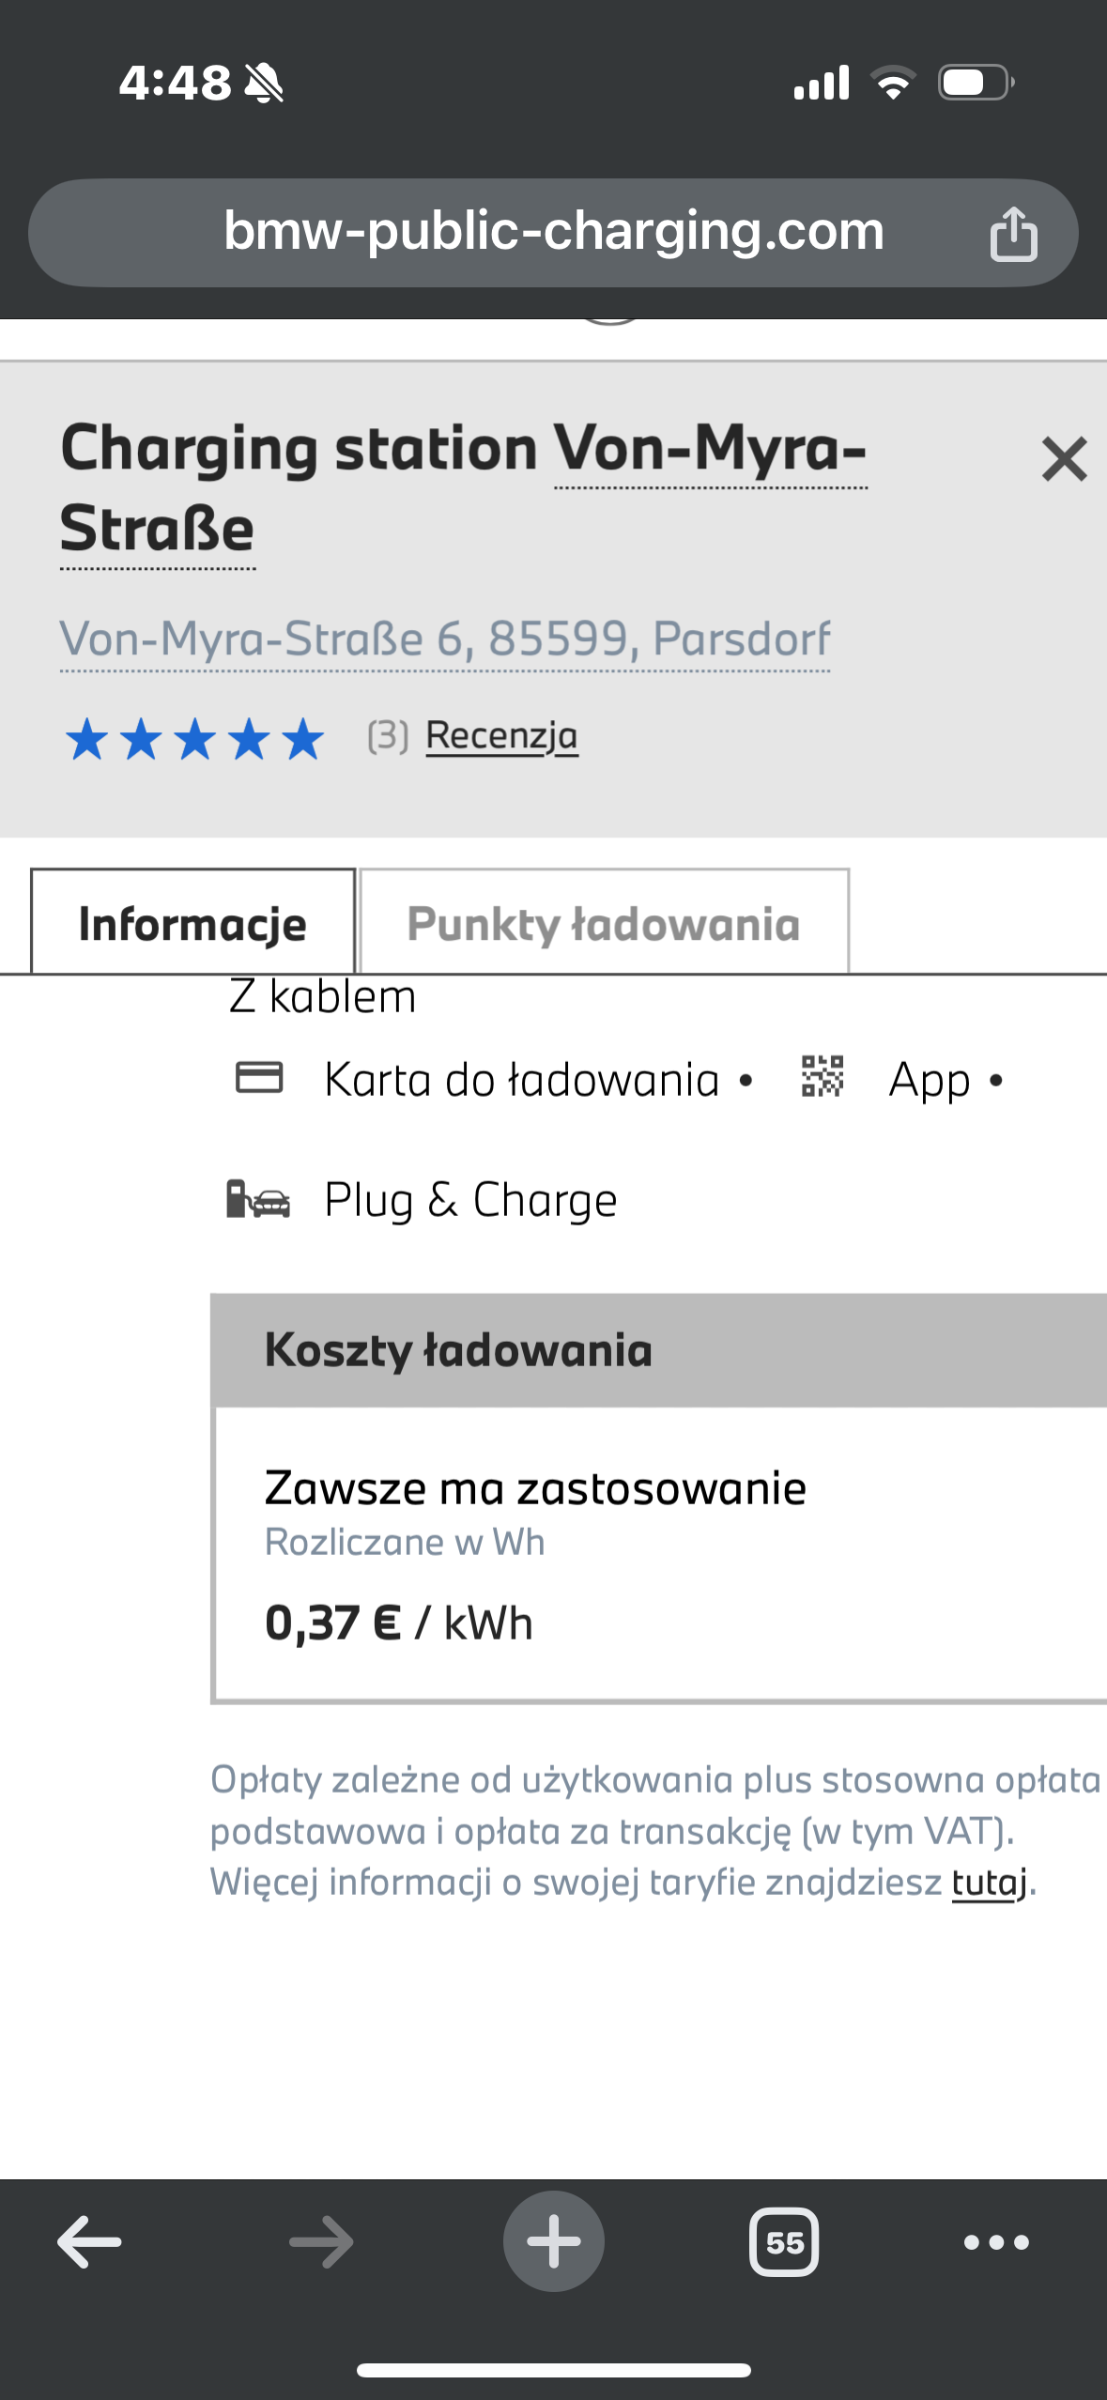Tap the share icon in address bar
The image size is (1107, 2400).
[x=1013, y=233]
